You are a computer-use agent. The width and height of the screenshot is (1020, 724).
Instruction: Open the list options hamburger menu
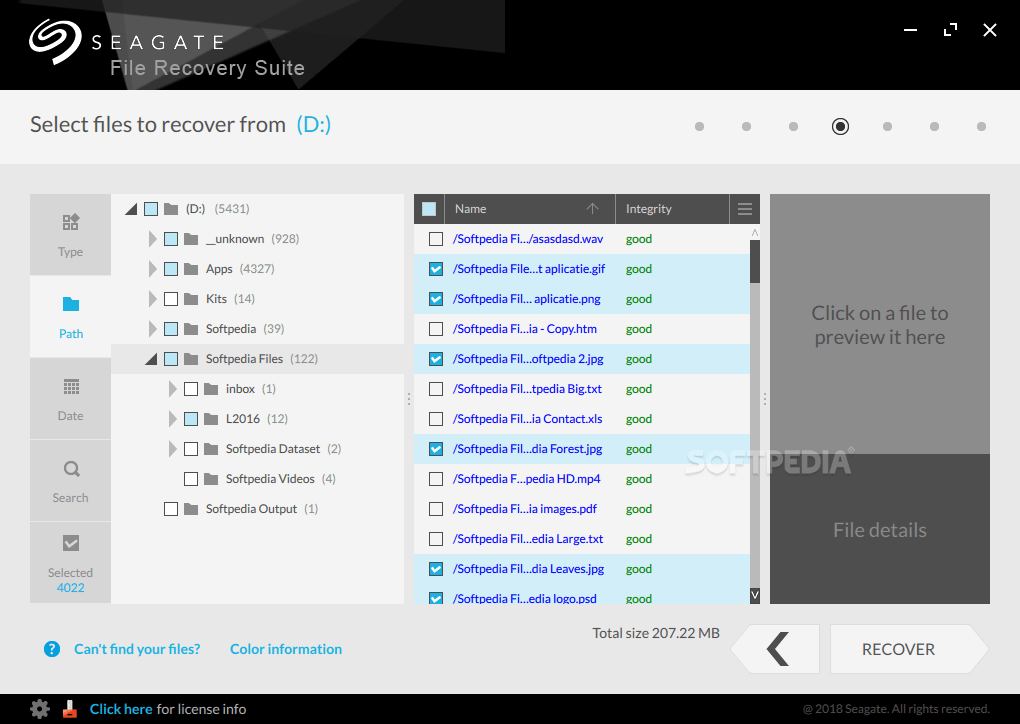click(745, 208)
